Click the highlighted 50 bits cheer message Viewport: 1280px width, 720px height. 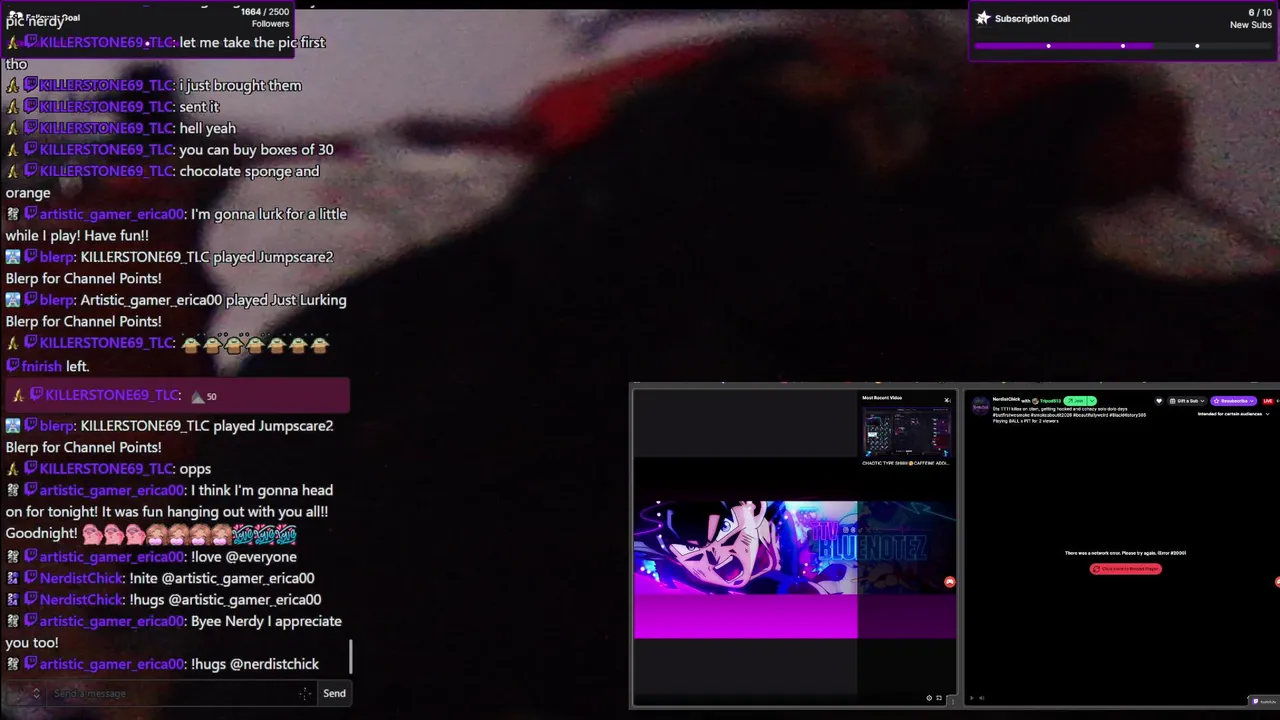tap(177, 395)
